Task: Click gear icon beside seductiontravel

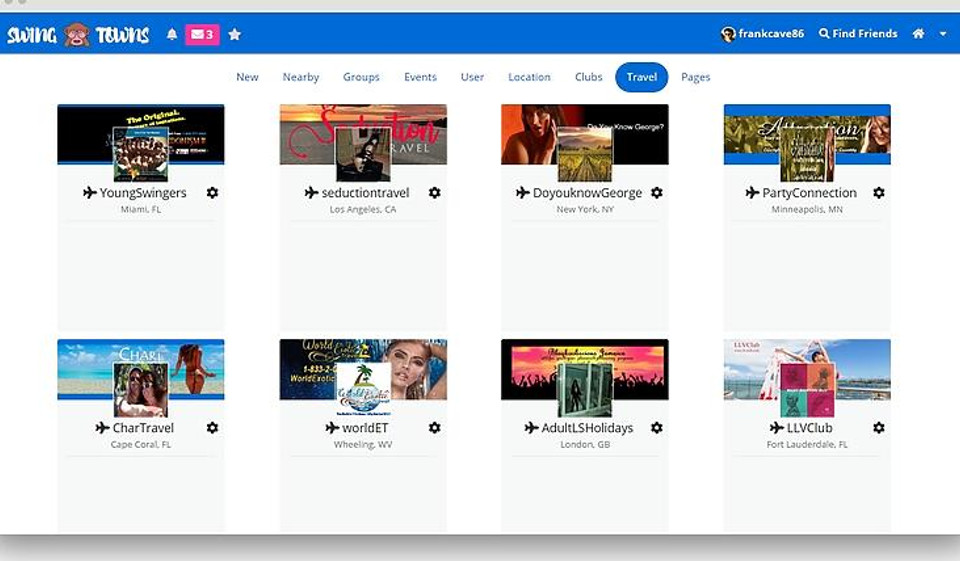Action: [x=434, y=193]
